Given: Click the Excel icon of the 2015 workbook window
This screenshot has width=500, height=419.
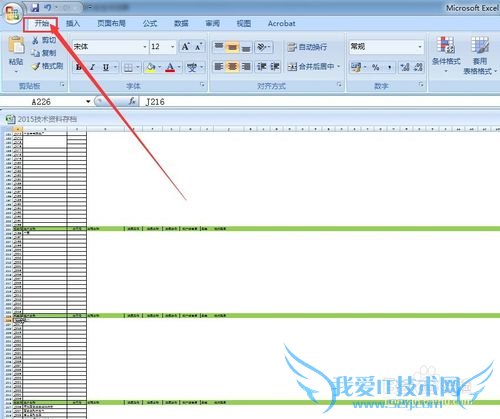Looking at the screenshot, I should (x=11, y=119).
